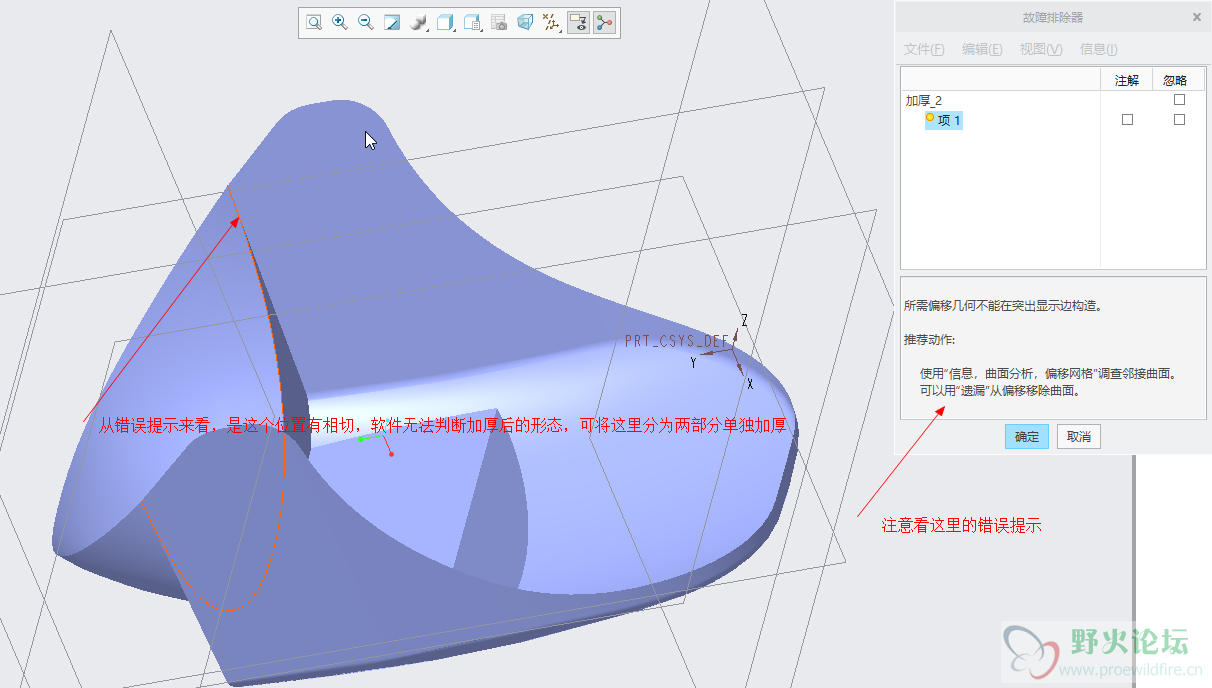Check the 忽略 box for 项 1
This screenshot has height=688, width=1212.
tap(1179, 120)
